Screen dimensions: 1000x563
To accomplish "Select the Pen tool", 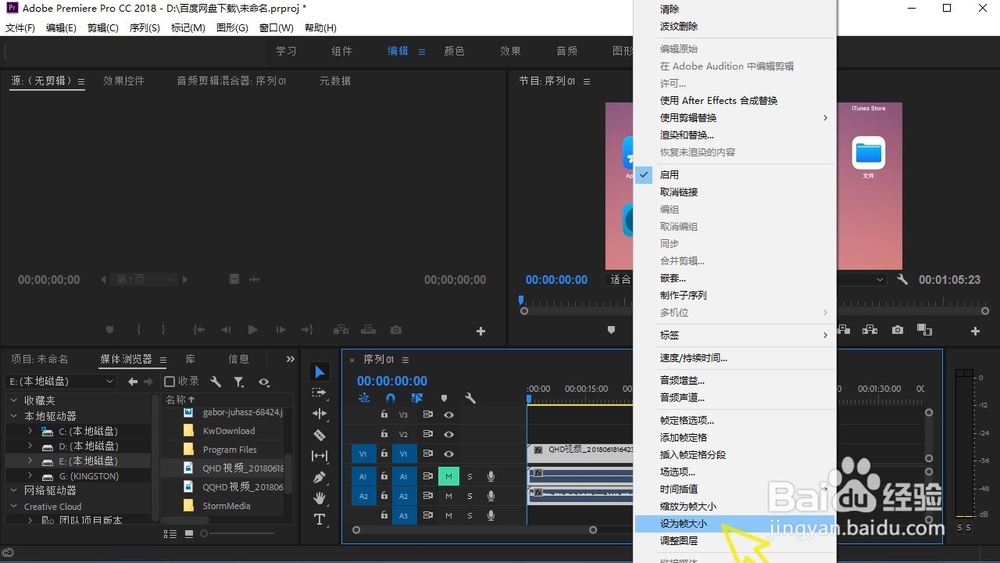I will (x=320, y=477).
